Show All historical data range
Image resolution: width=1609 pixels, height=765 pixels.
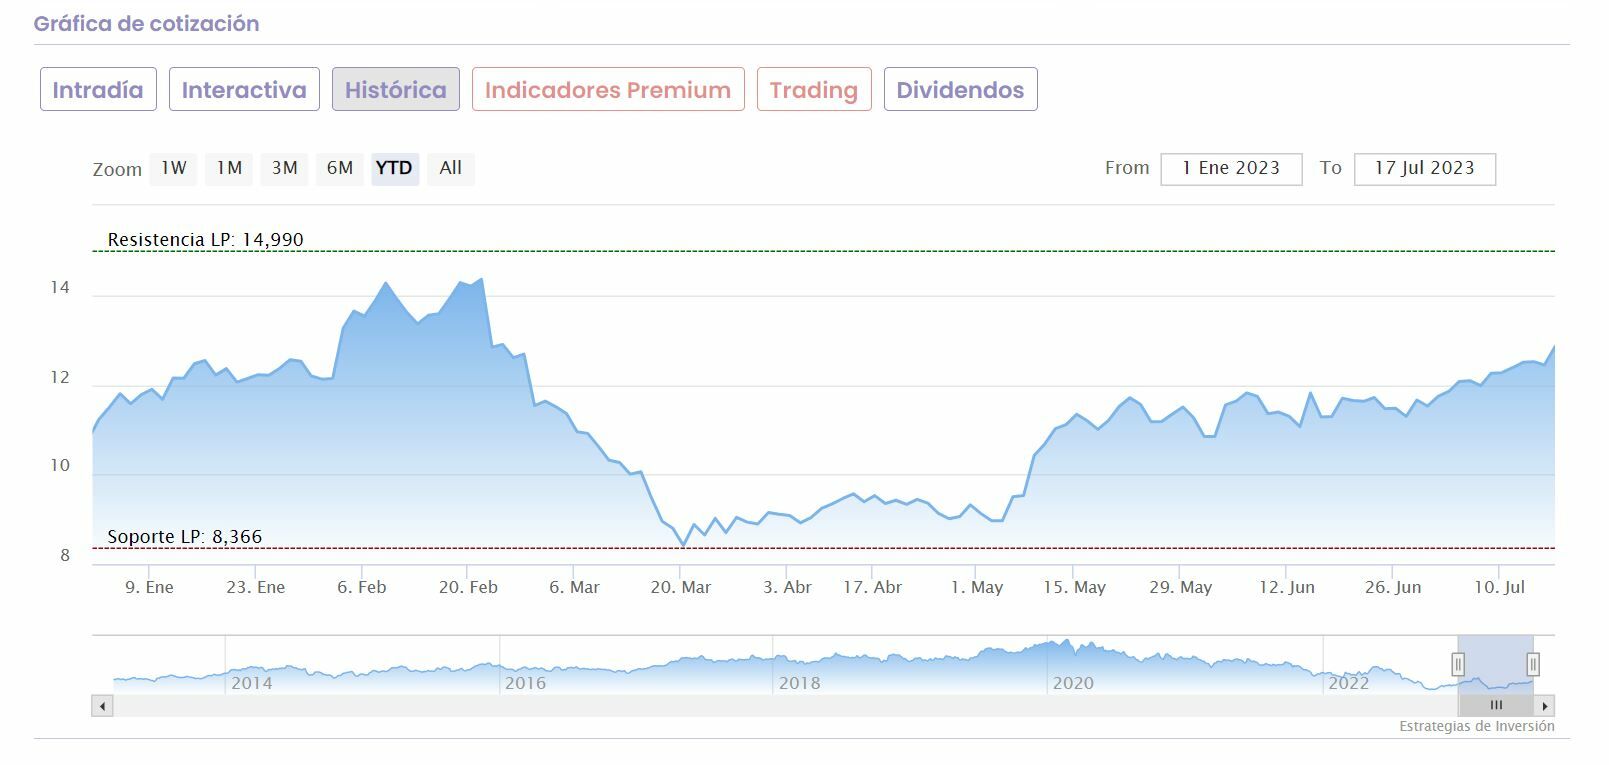click(x=451, y=169)
